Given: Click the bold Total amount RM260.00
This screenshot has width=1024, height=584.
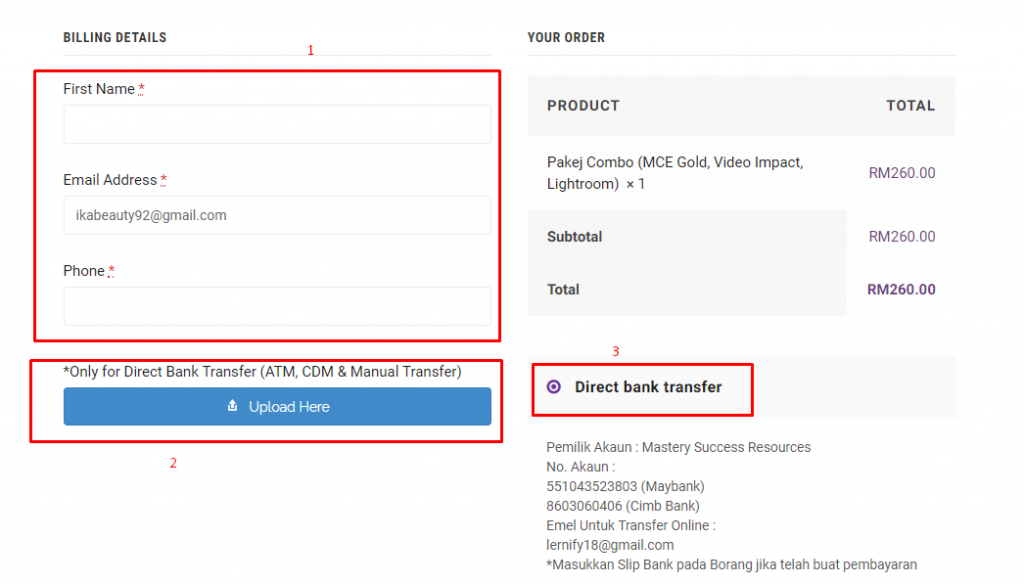Looking at the screenshot, I should [x=901, y=289].
